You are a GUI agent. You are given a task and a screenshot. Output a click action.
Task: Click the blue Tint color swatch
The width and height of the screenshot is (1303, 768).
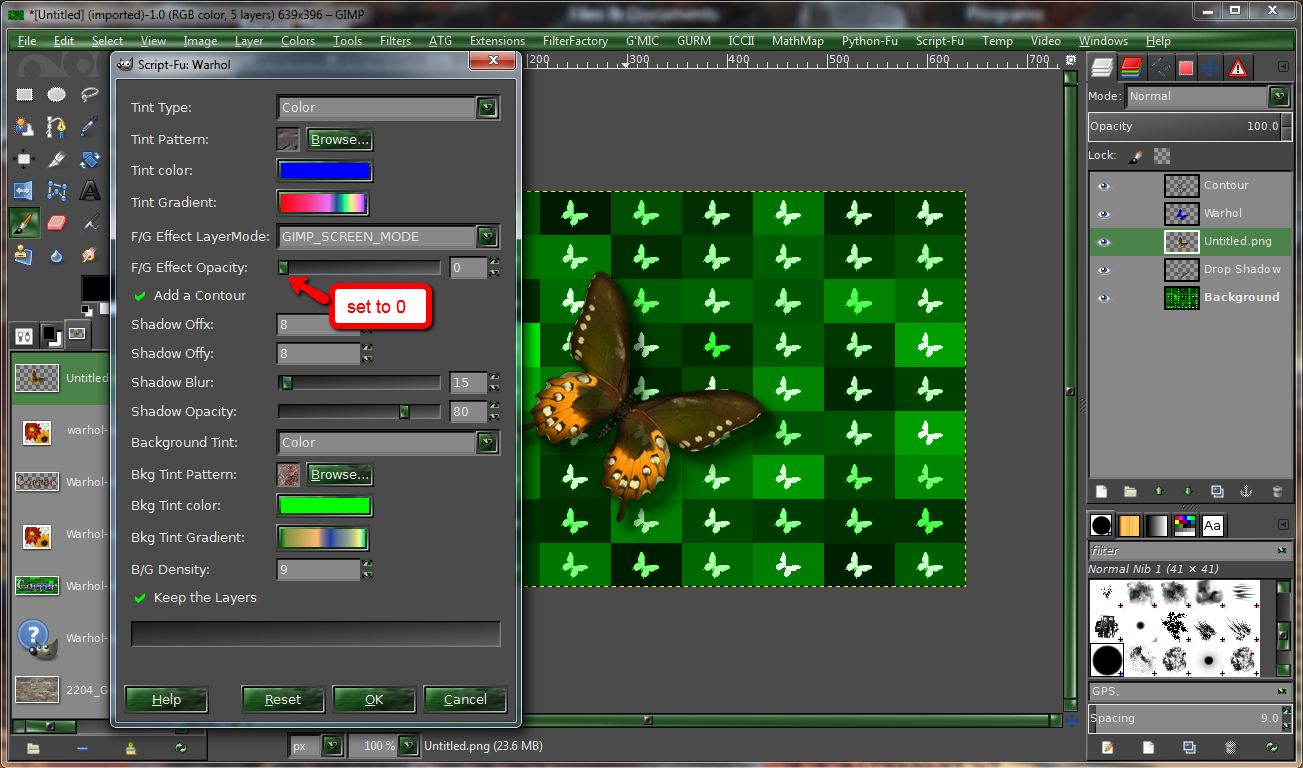point(325,171)
